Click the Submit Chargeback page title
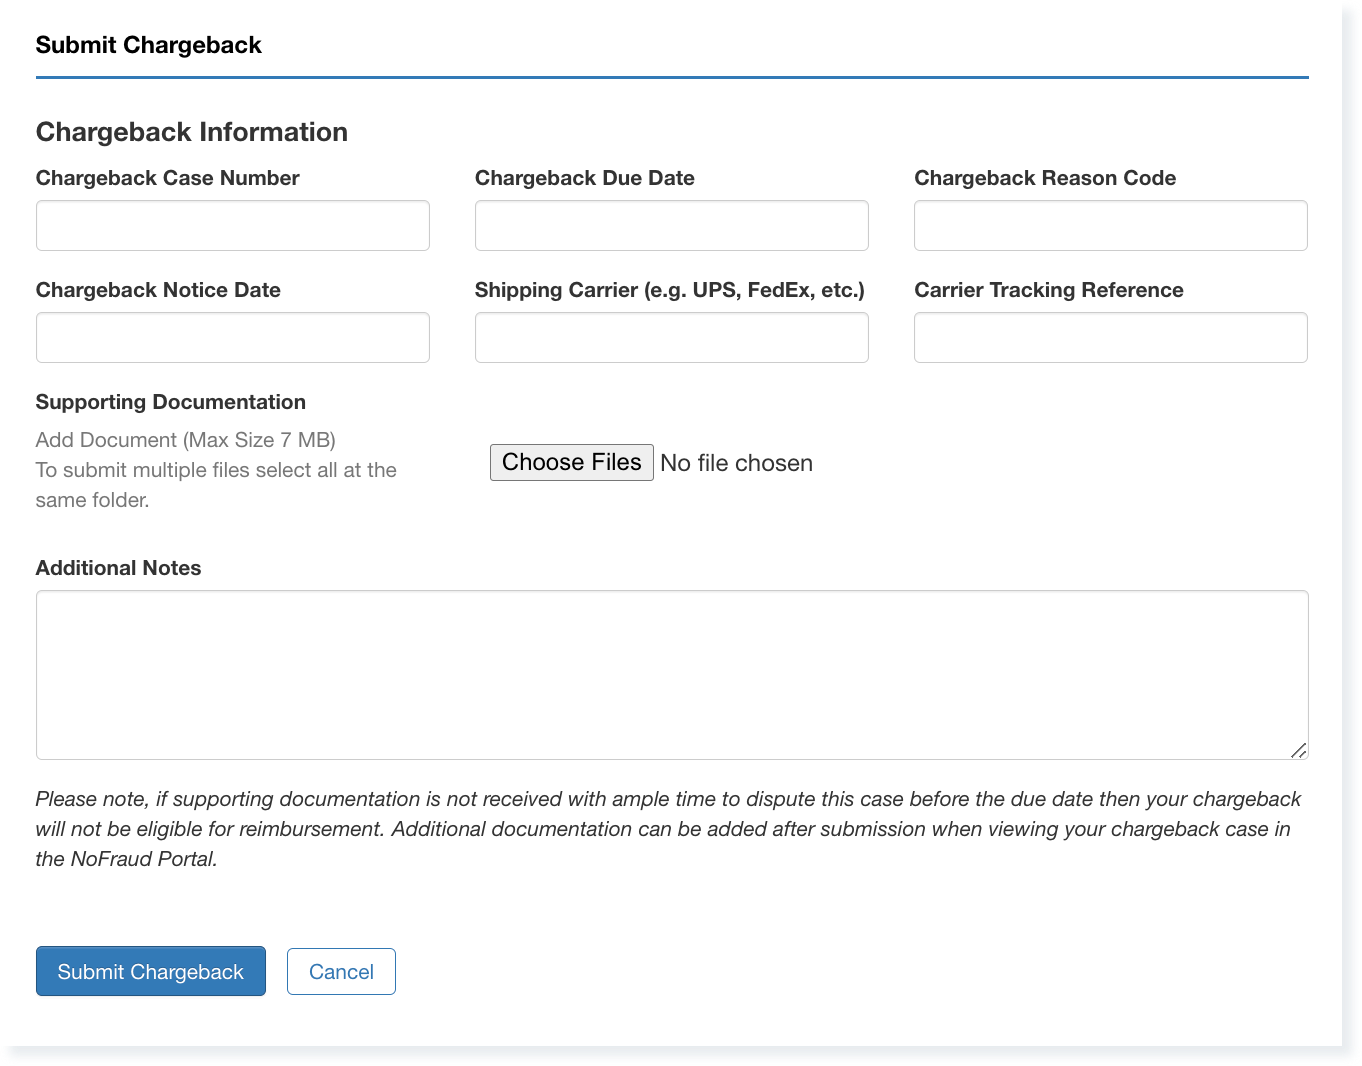Screen dimensions: 1362x1066 click(148, 44)
